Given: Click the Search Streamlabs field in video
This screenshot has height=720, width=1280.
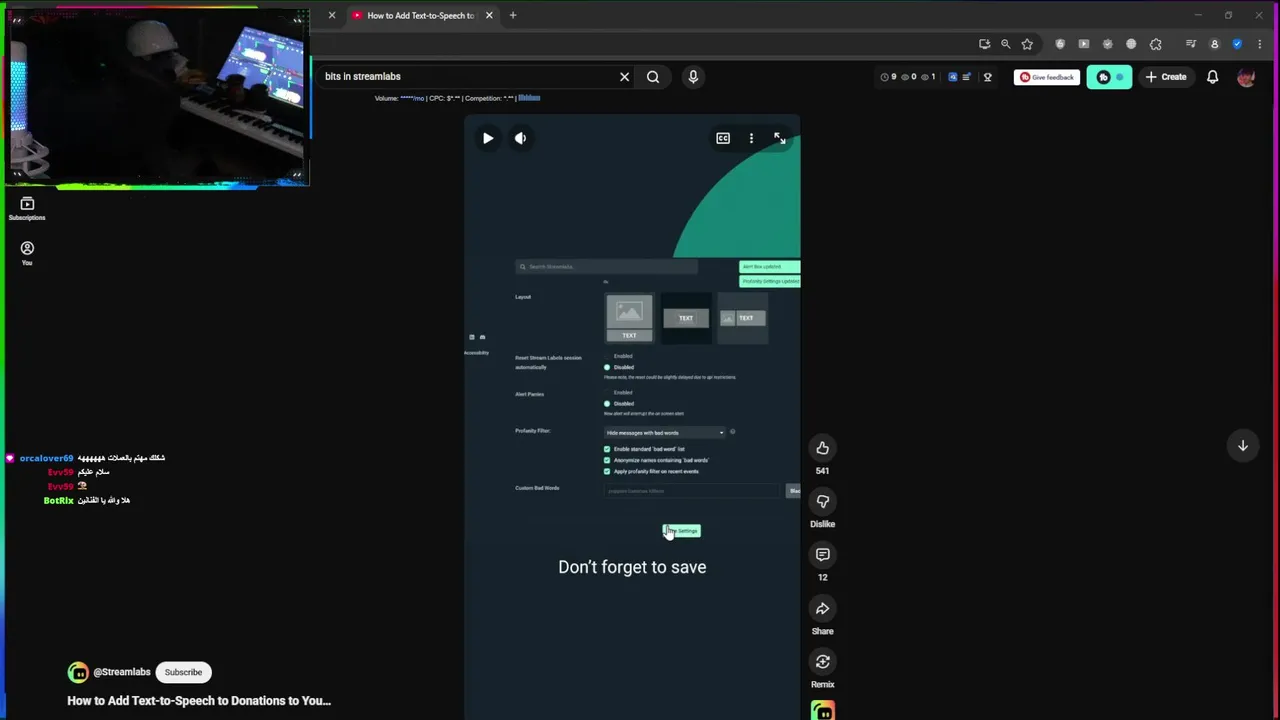Looking at the screenshot, I should [606, 267].
